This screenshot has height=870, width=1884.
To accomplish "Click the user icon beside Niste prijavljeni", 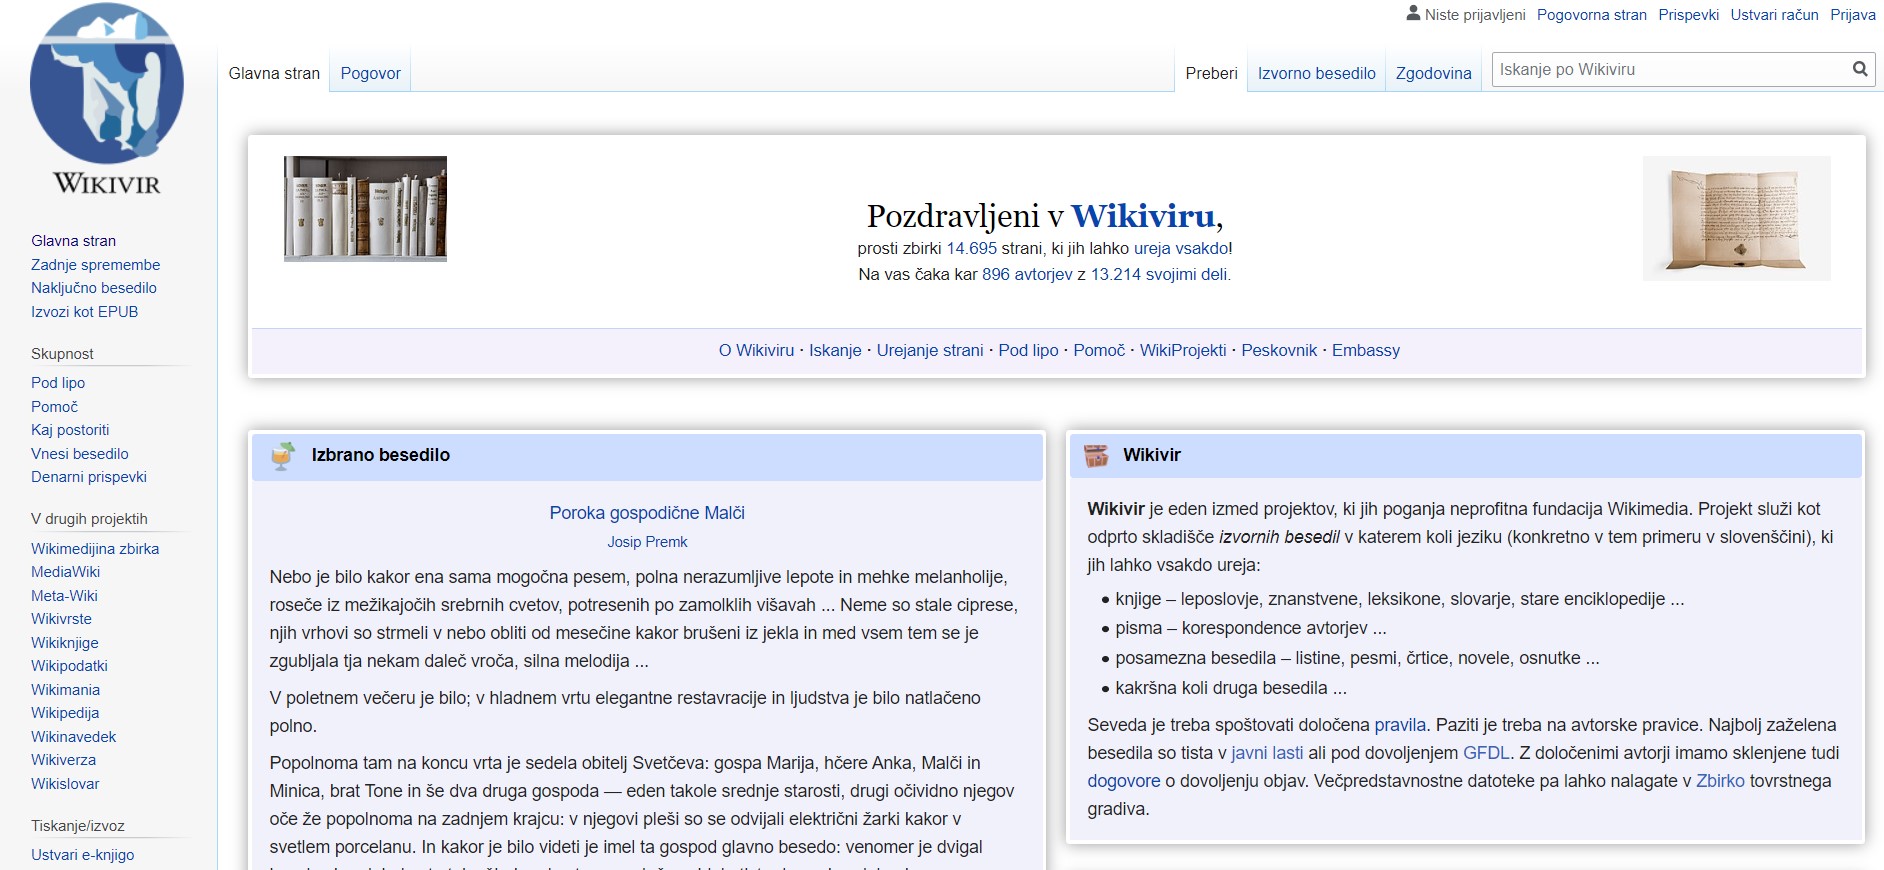I will point(1413,13).
